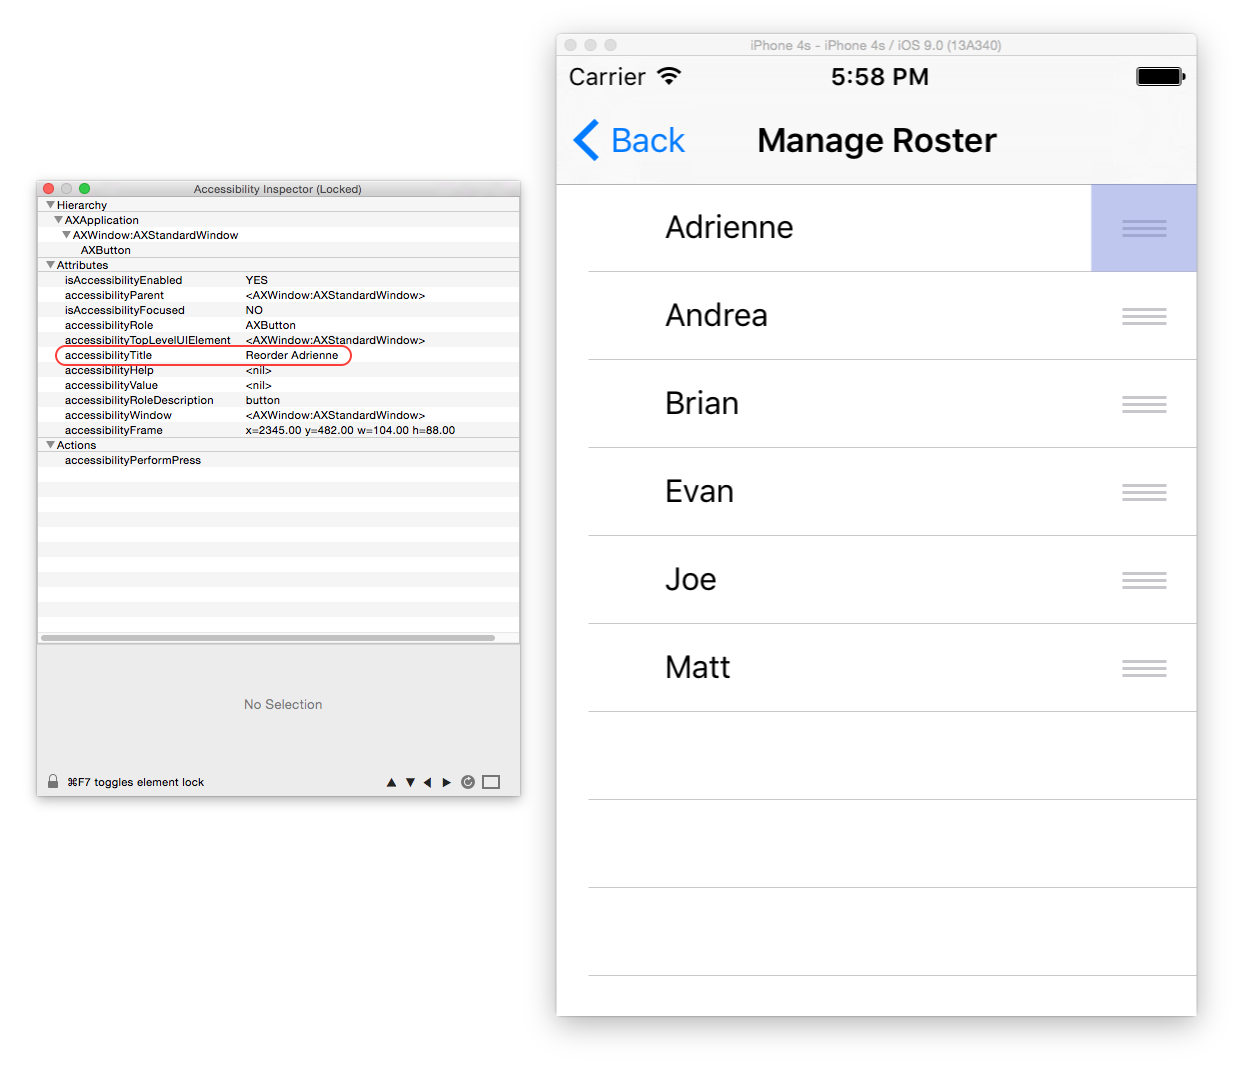The height and width of the screenshot is (1066, 1239).
Task: Click the Carrier label in status bar
Action: [x=607, y=77]
